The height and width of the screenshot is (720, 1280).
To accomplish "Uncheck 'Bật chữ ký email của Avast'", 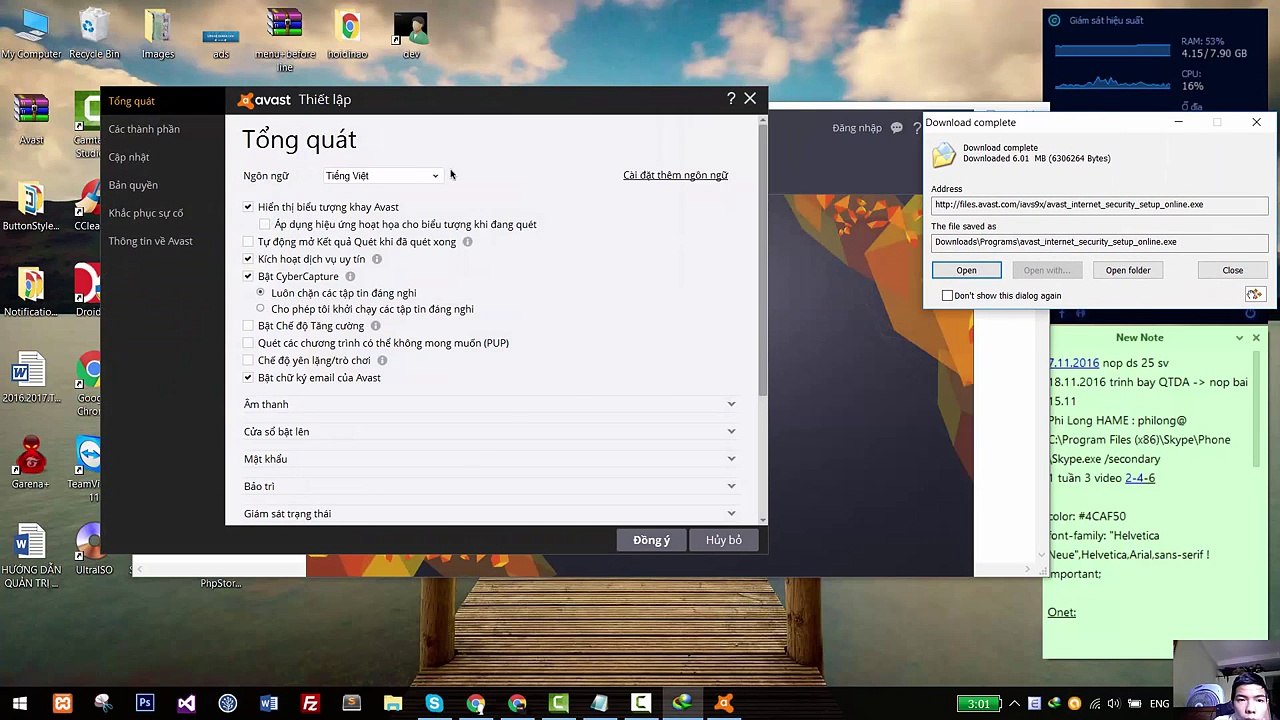I will tap(248, 378).
